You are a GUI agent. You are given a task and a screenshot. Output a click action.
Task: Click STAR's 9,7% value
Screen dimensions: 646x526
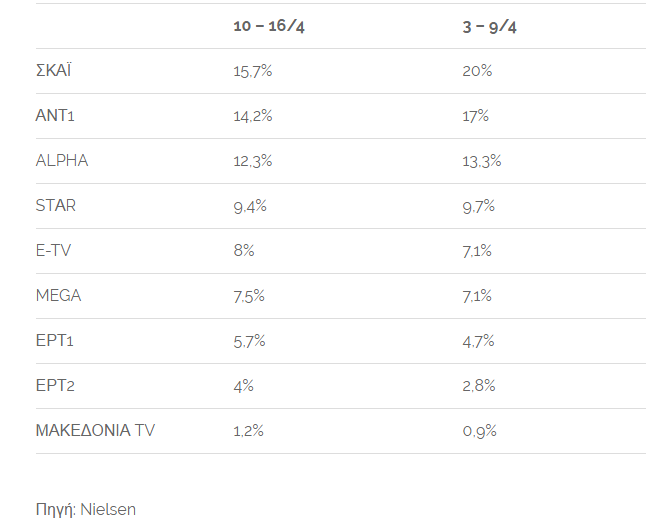point(478,206)
